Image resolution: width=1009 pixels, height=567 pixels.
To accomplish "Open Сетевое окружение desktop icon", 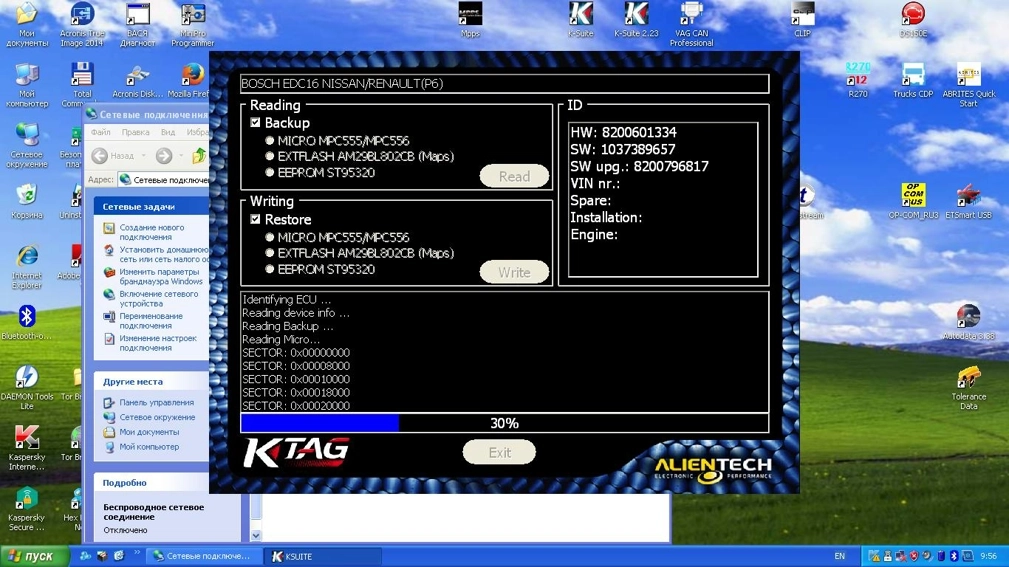I will [26, 145].
